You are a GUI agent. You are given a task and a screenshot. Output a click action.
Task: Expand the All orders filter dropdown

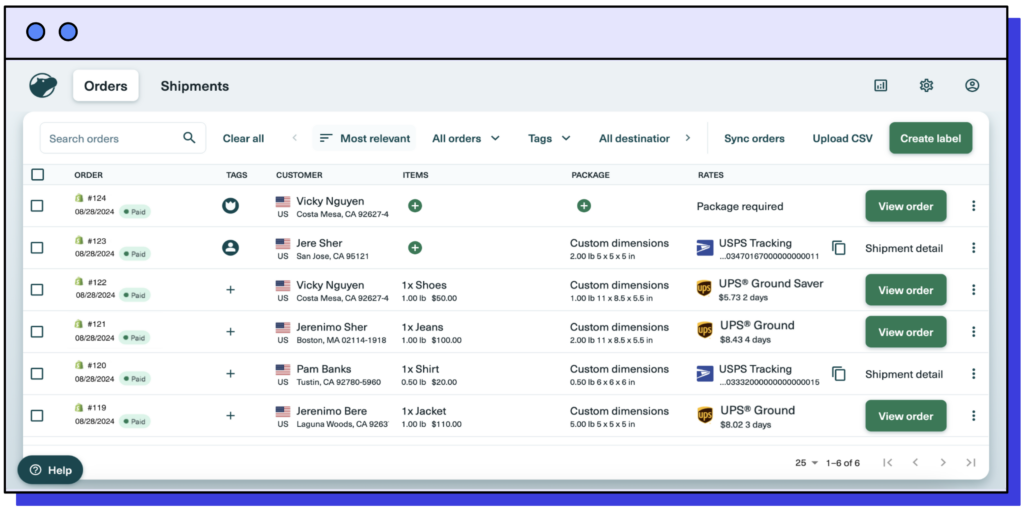tap(466, 139)
